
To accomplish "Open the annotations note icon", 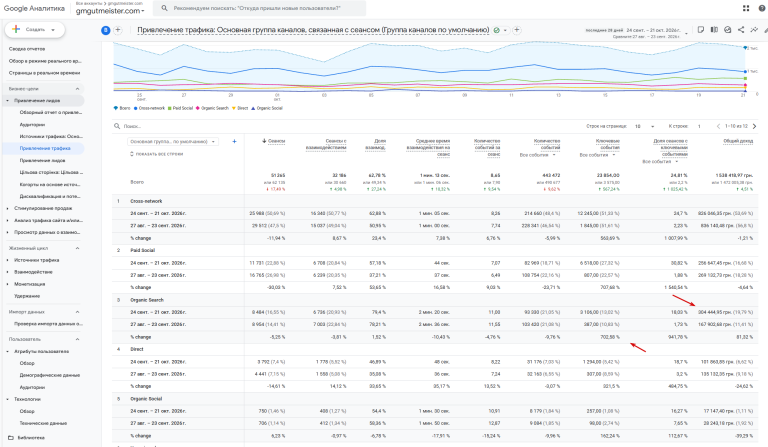I will [x=701, y=30].
